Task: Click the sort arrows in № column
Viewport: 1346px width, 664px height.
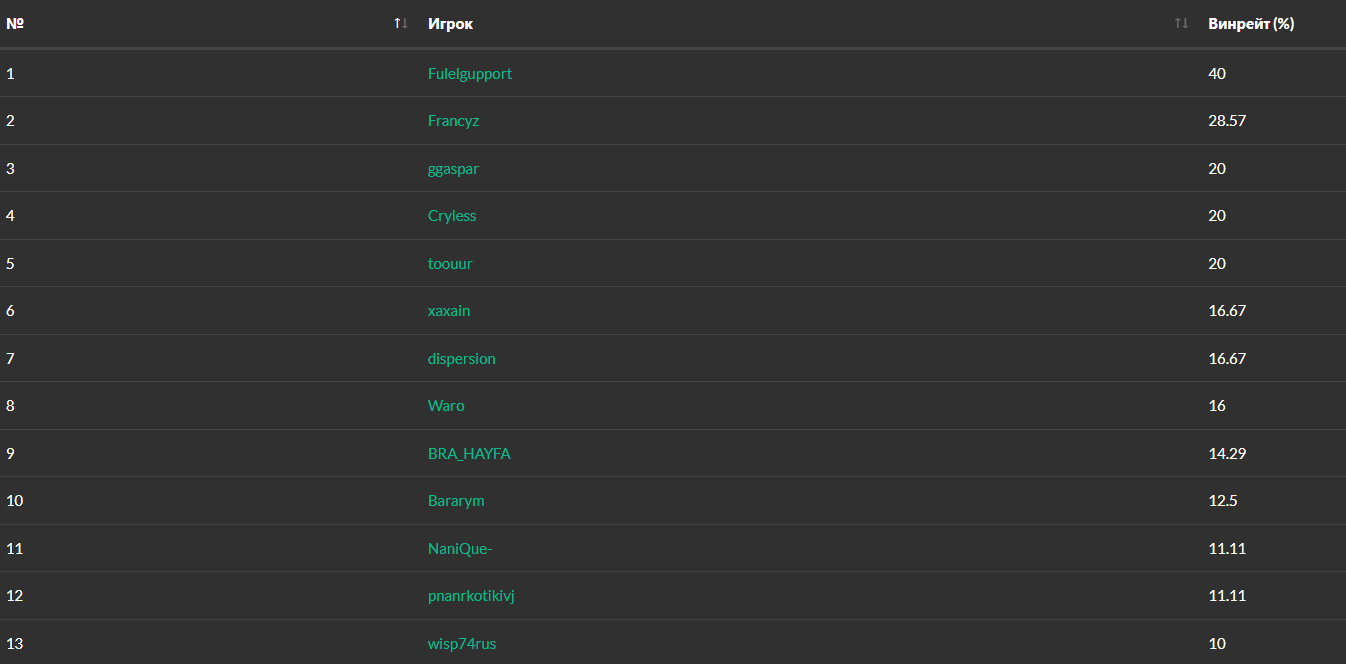Action: click(x=401, y=23)
